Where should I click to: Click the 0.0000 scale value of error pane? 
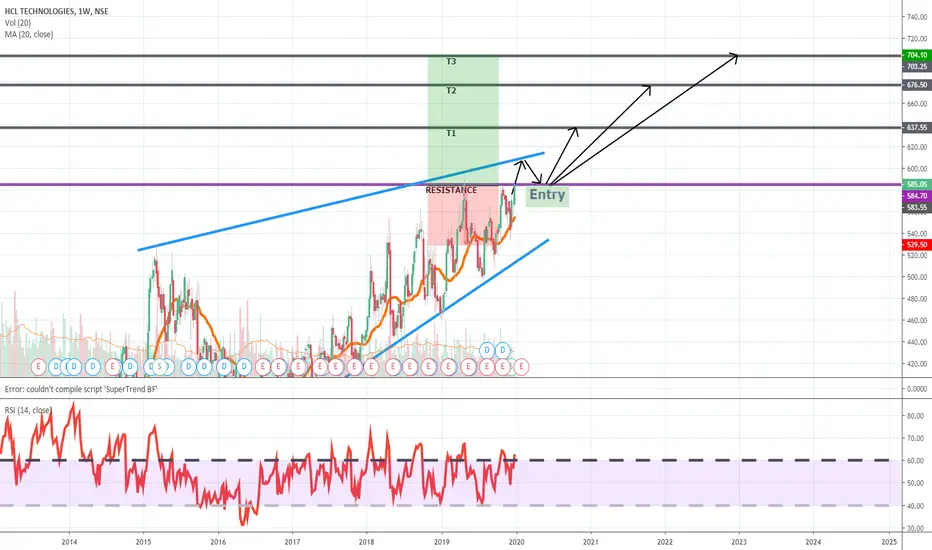(917, 389)
